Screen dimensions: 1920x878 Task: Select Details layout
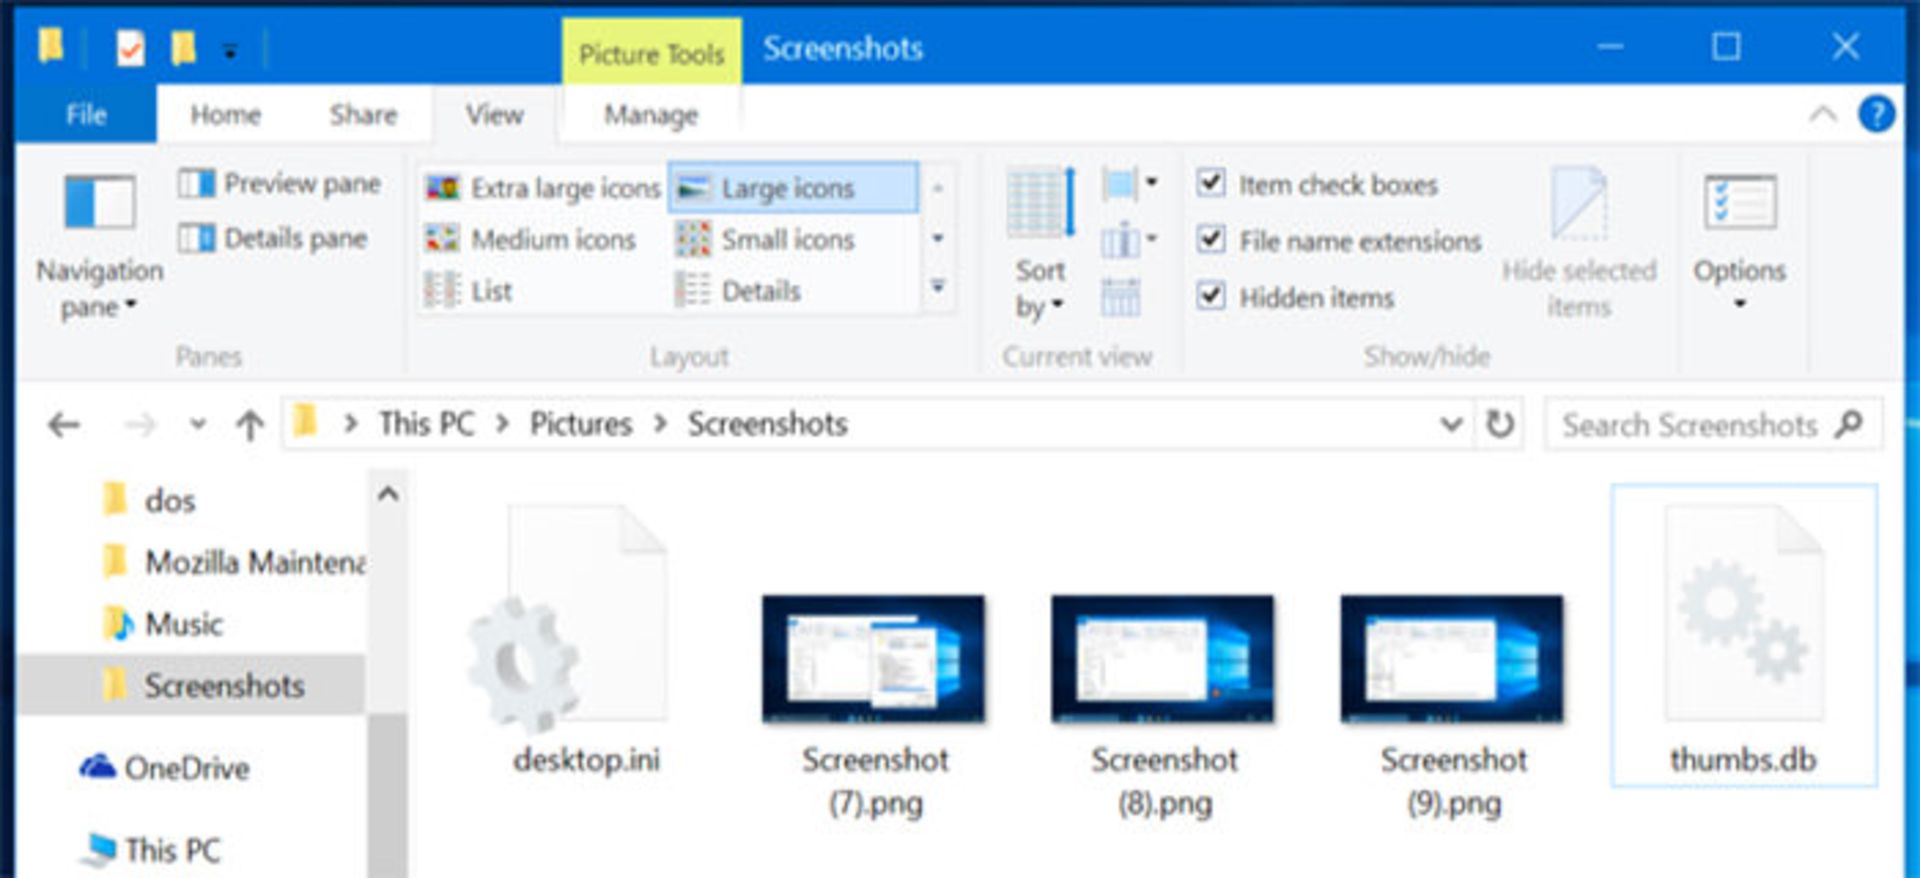pyautogui.click(x=739, y=291)
